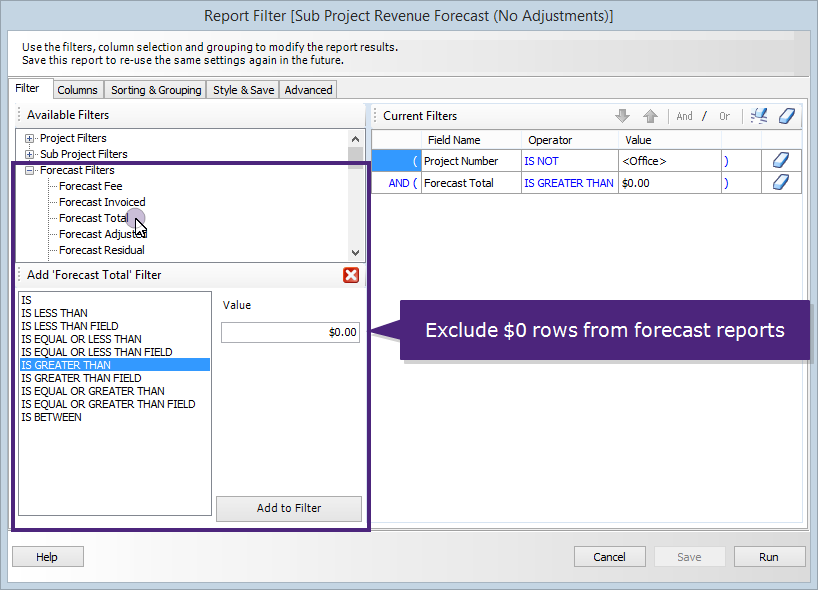The width and height of the screenshot is (818, 590).
Task: Click the brackets tool icon in Current Filters toolbar
Action: click(x=759, y=116)
